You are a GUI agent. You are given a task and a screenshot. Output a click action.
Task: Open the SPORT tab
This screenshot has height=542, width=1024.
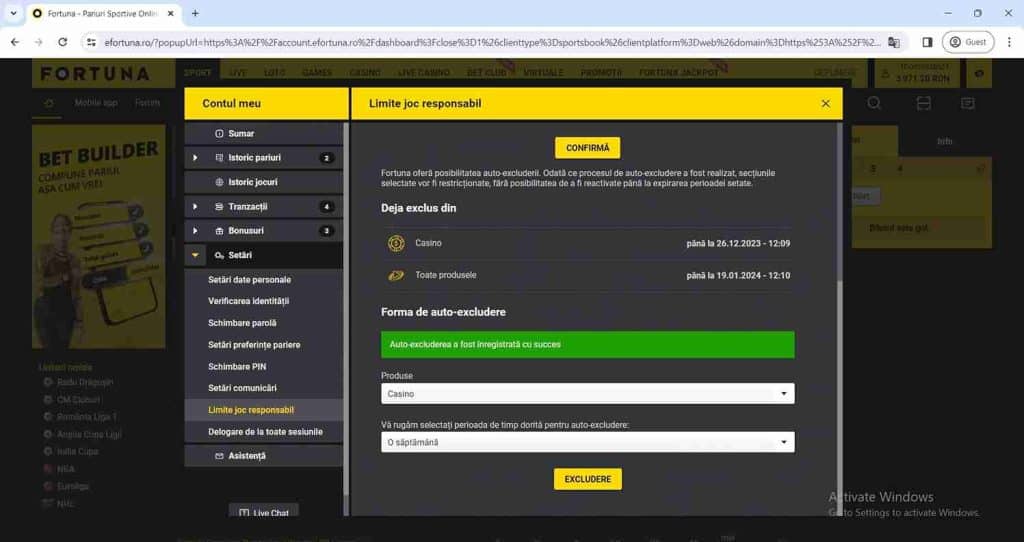coord(197,73)
